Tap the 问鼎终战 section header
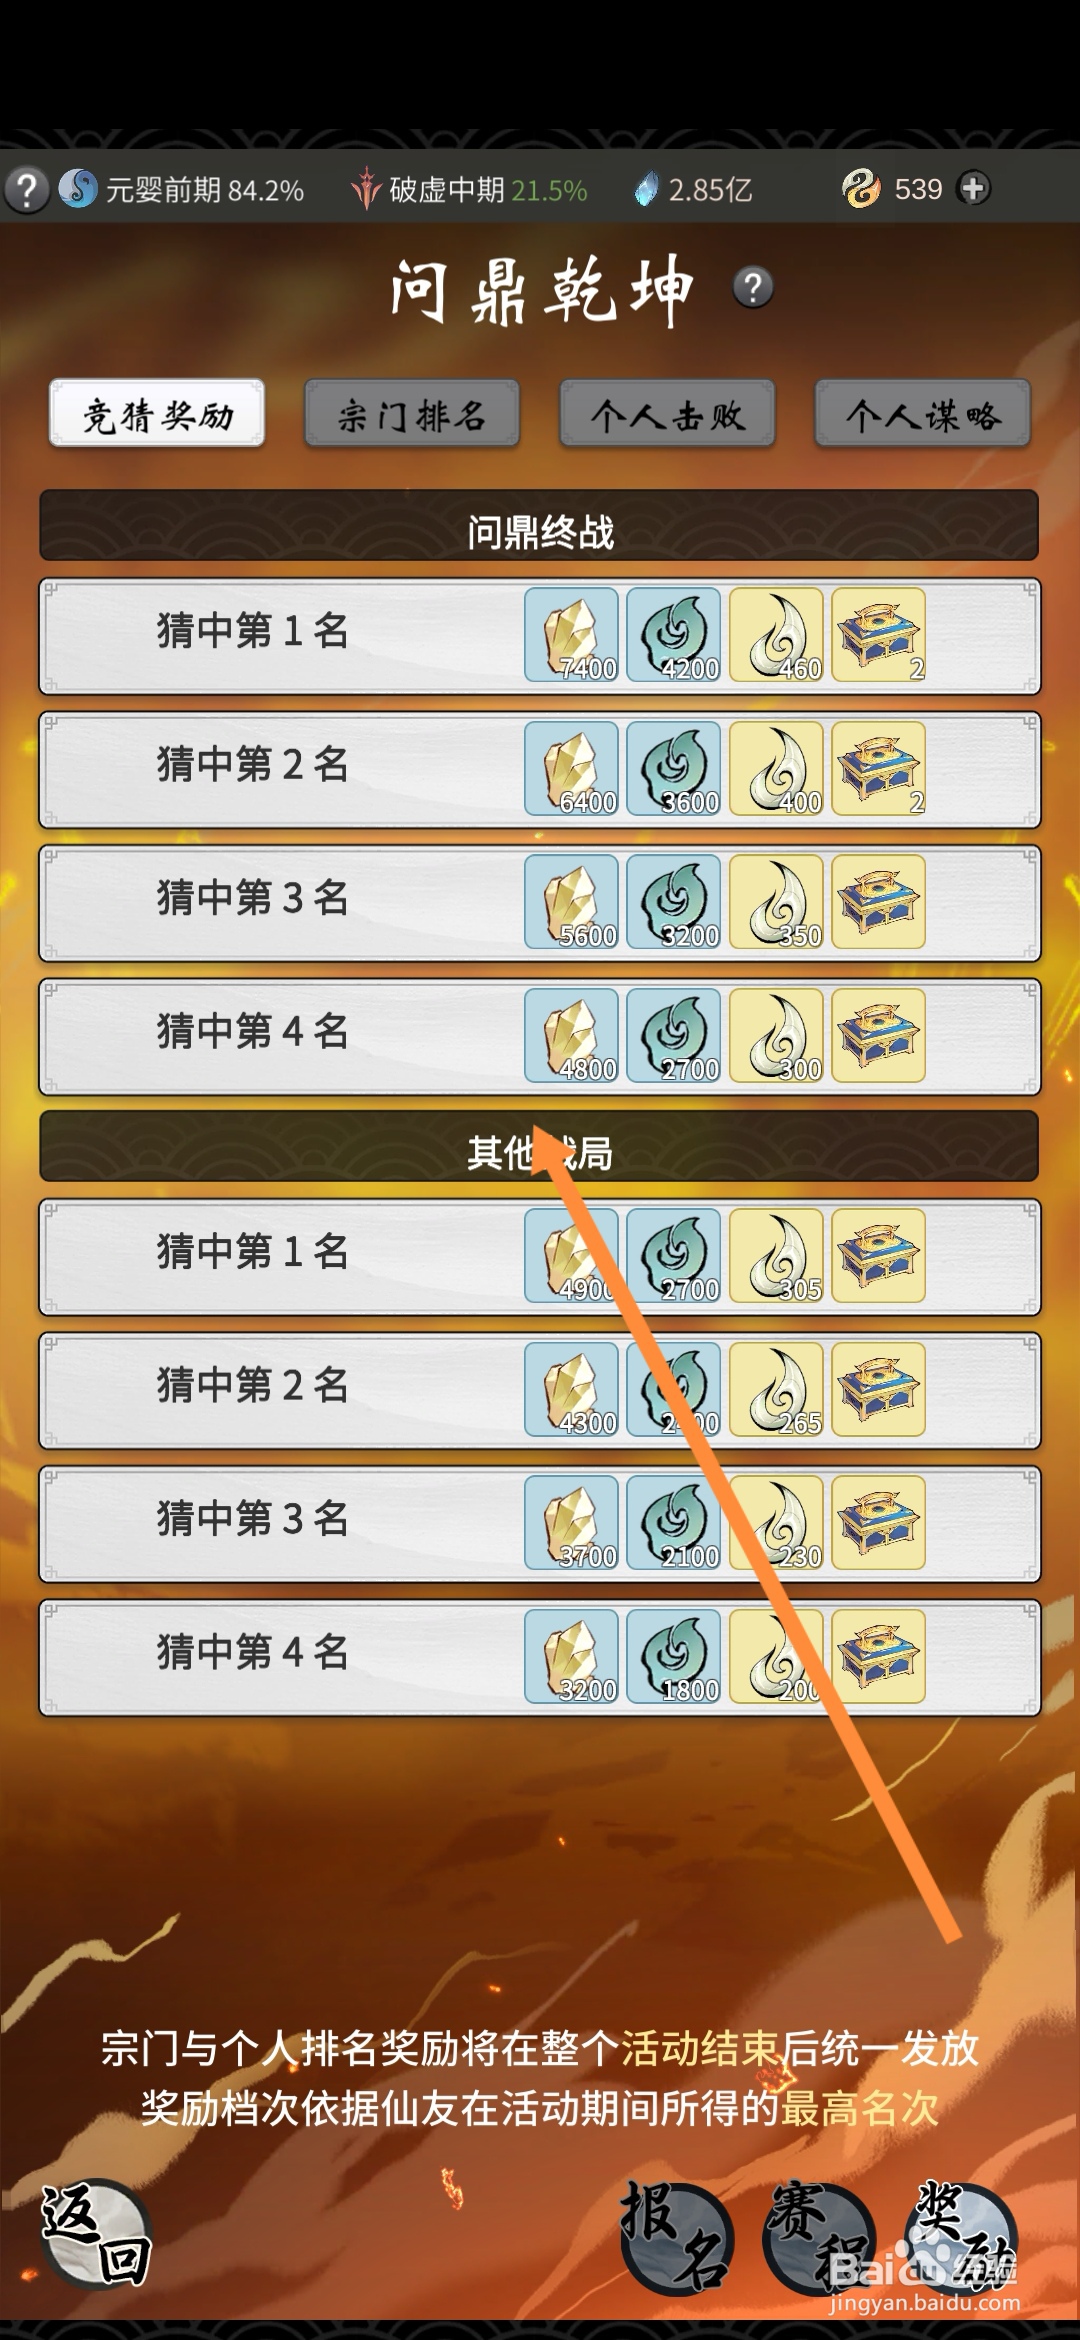This screenshot has width=1080, height=2340. (x=539, y=527)
